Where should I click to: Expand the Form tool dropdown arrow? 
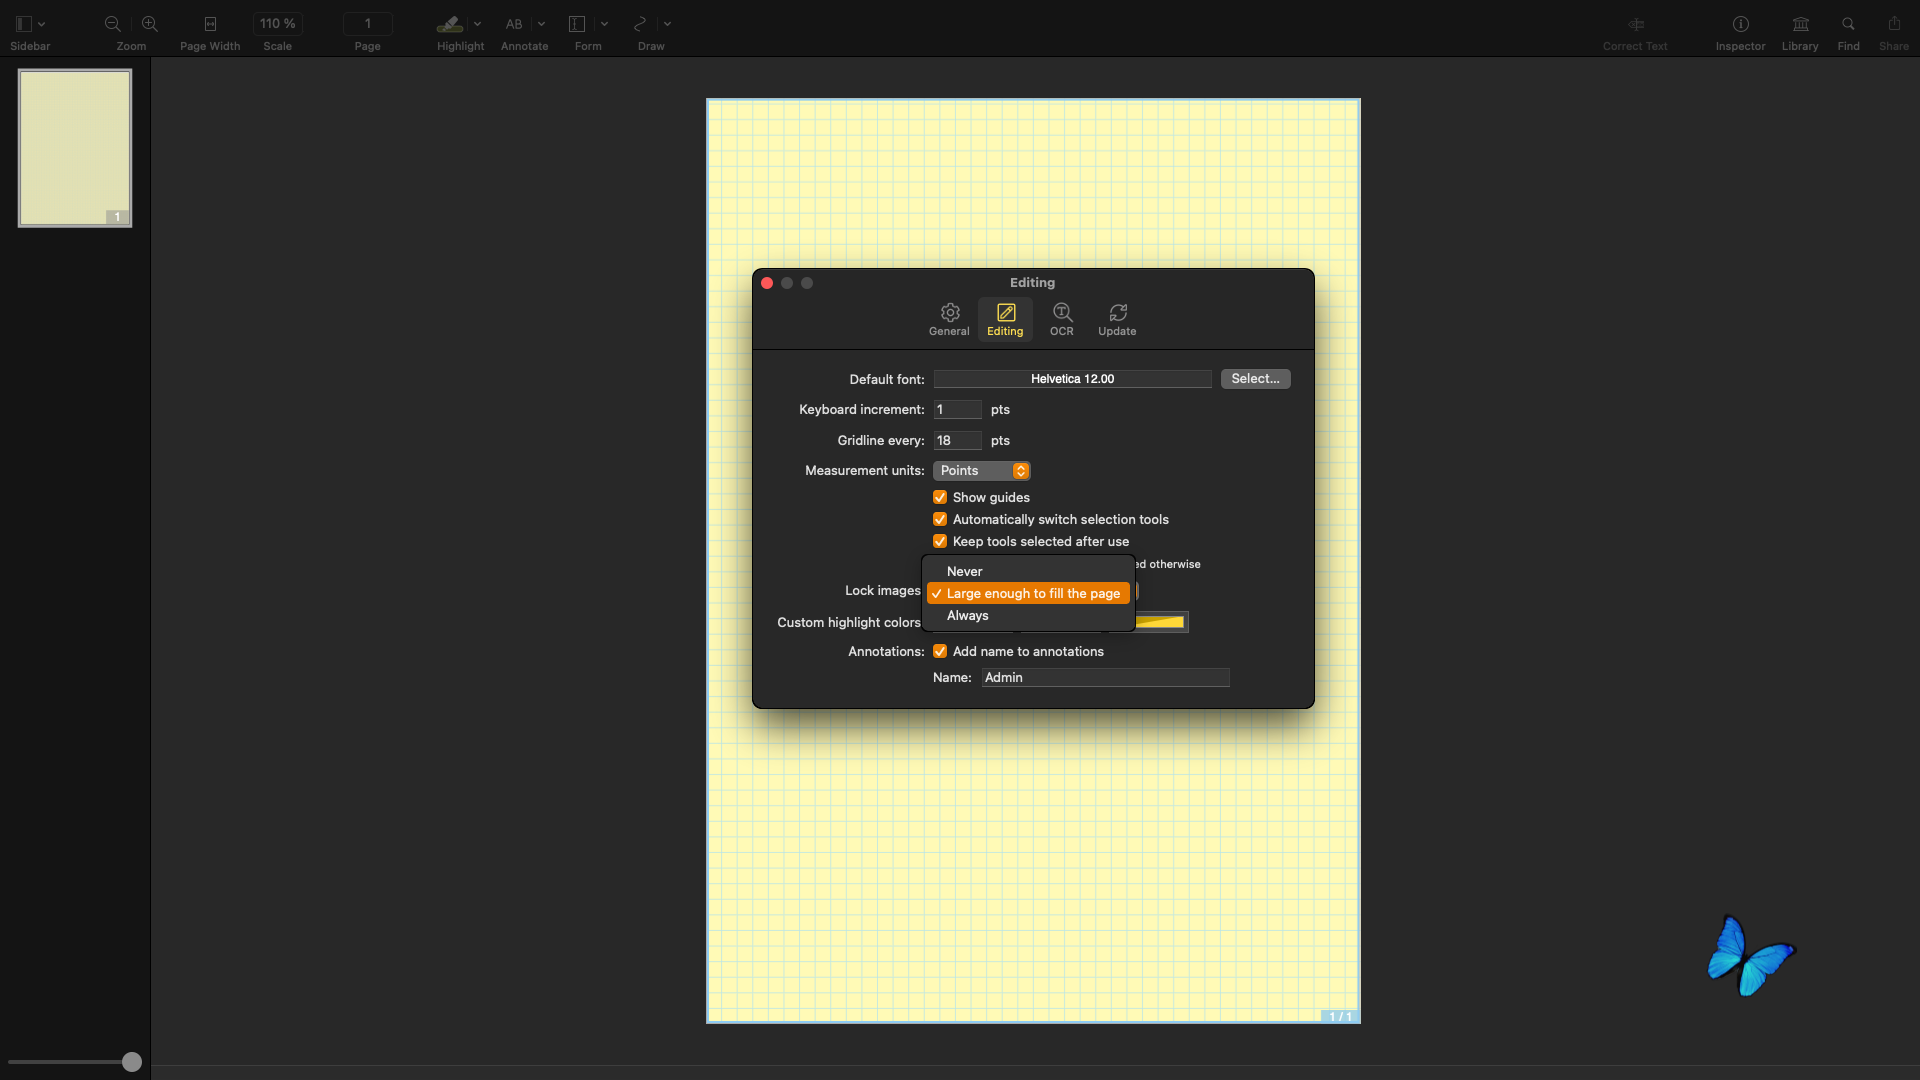[x=604, y=24]
